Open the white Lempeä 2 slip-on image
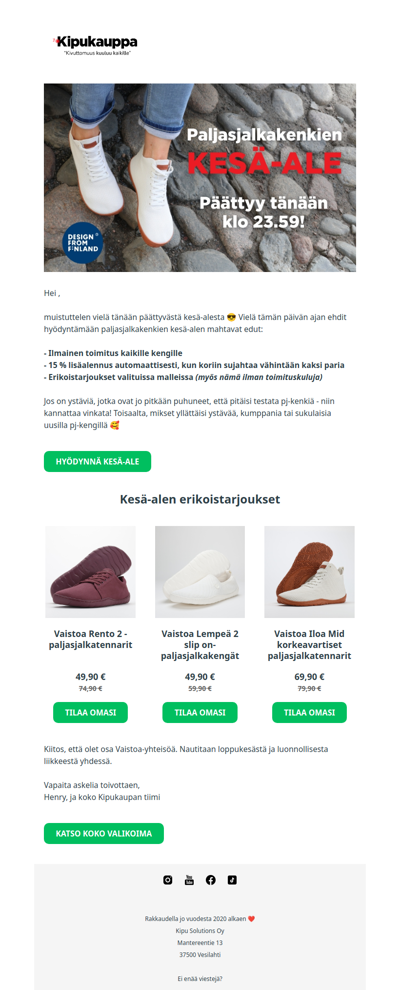This screenshot has width=400, height=990. [x=200, y=572]
